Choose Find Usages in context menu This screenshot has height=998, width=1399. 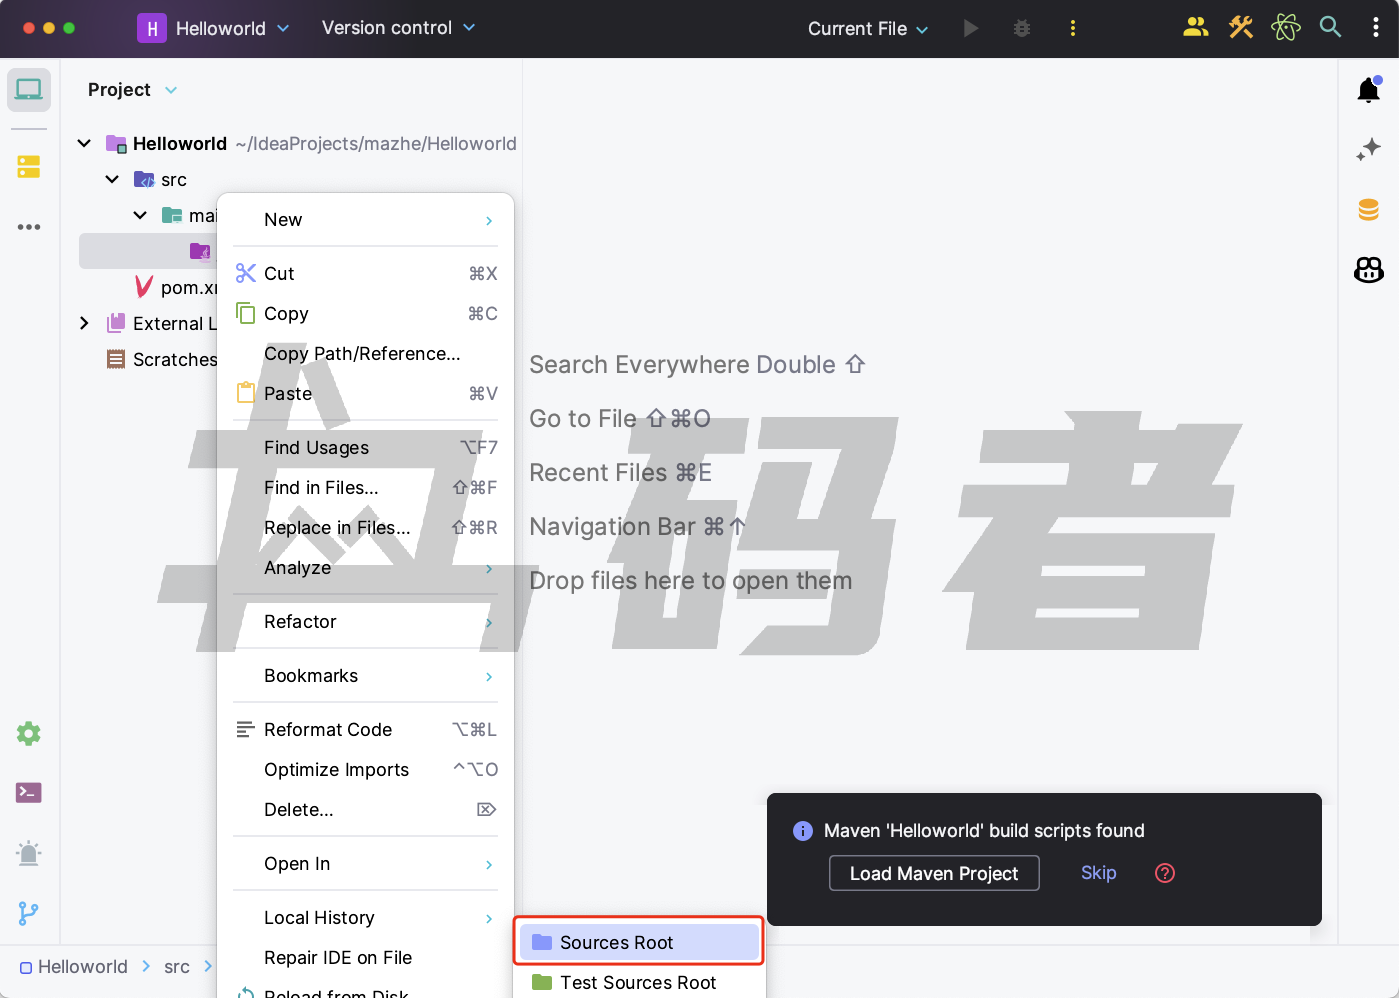tap(316, 448)
